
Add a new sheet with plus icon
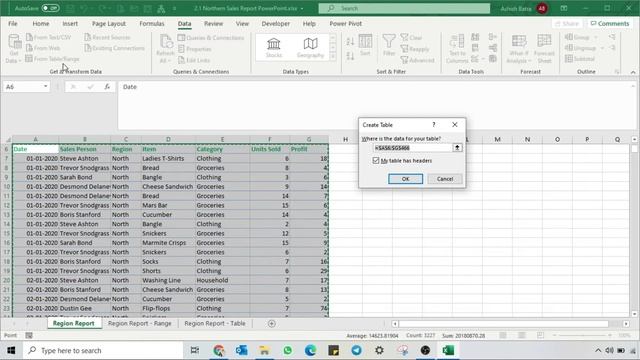[271, 324]
